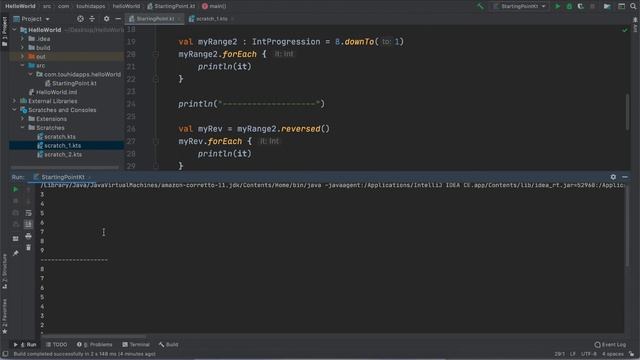
Task: Open the TODO tool window tab
Action: 56,344
